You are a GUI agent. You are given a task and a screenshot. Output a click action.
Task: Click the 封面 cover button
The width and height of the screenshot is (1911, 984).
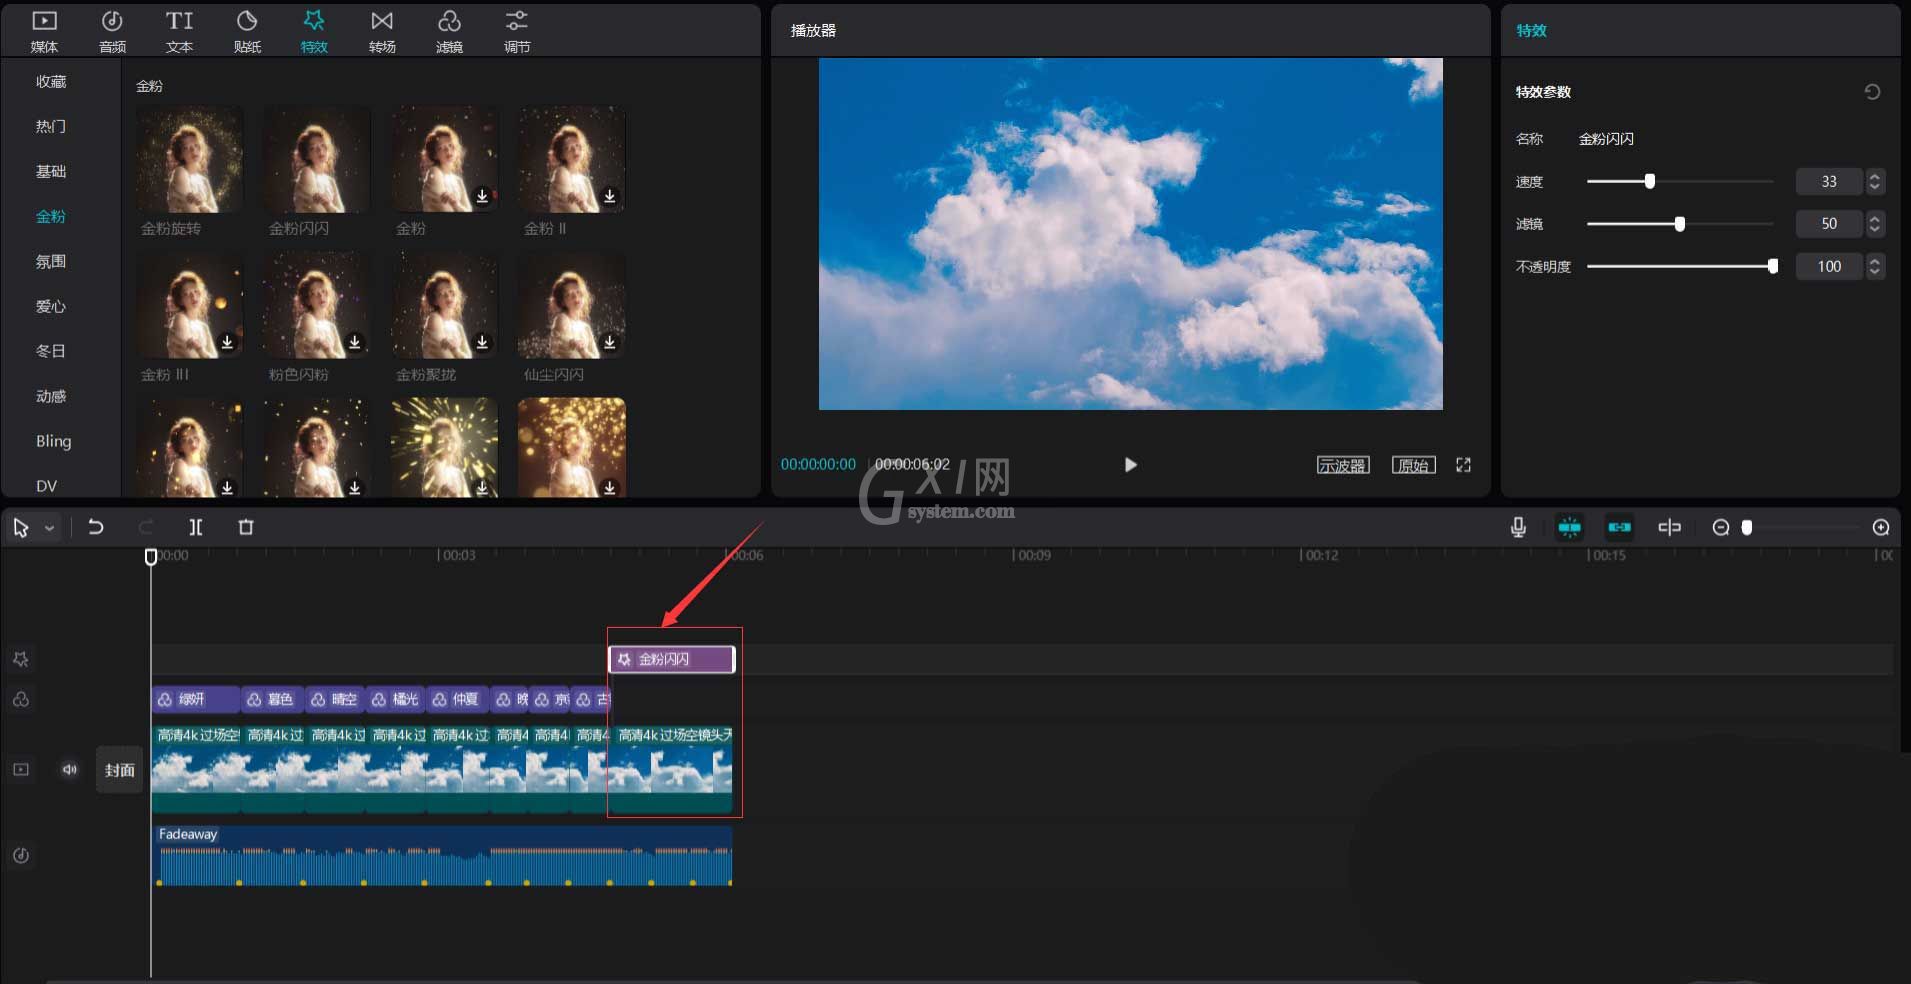[120, 770]
